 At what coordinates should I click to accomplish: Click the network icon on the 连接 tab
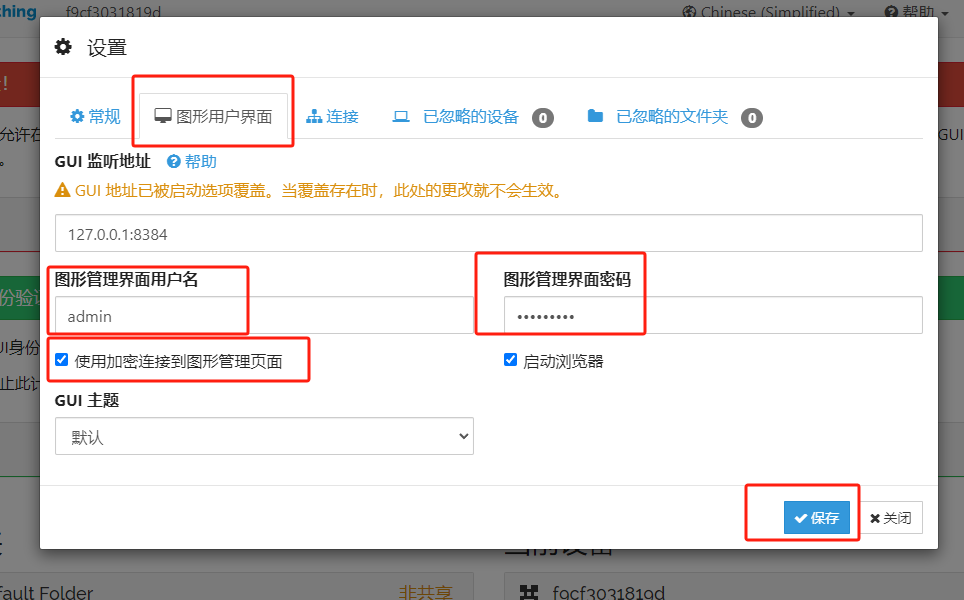314,116
